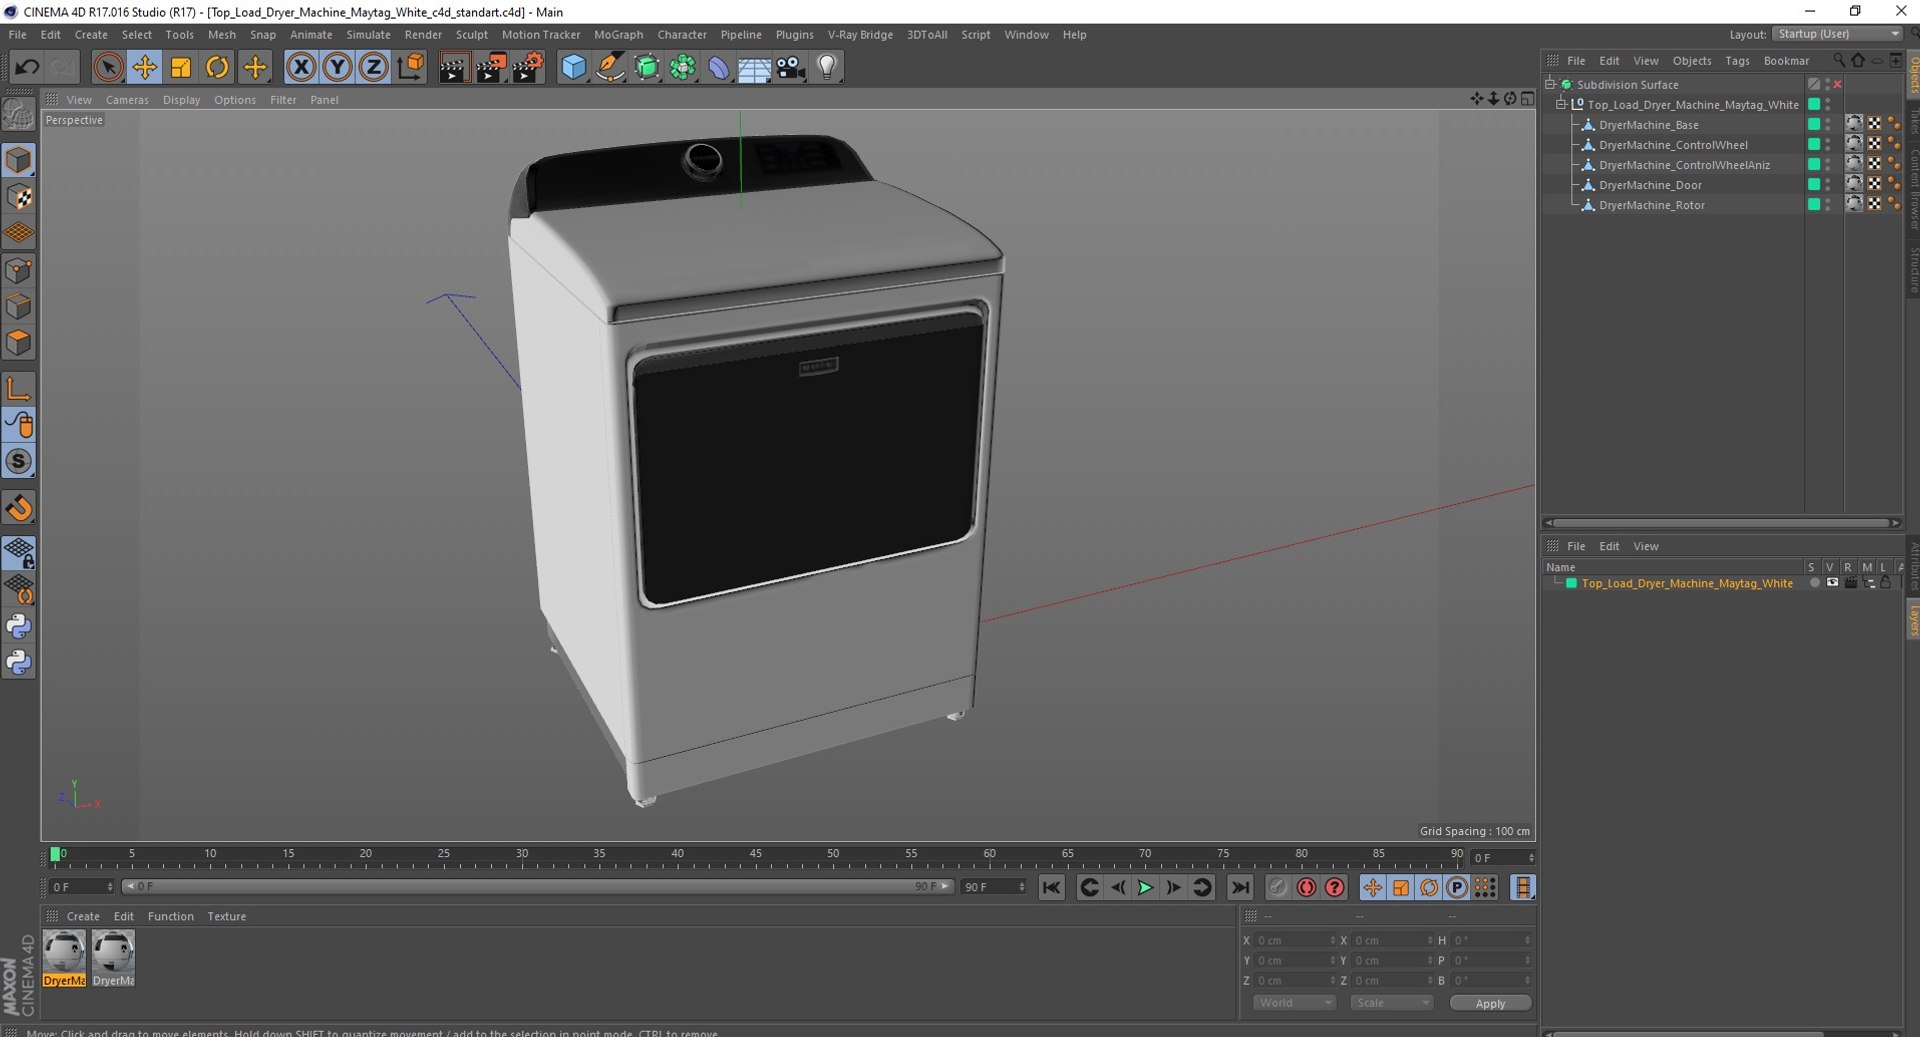Toggle the Y axis lock
1920x1037 pixels.
coord(337,67)
